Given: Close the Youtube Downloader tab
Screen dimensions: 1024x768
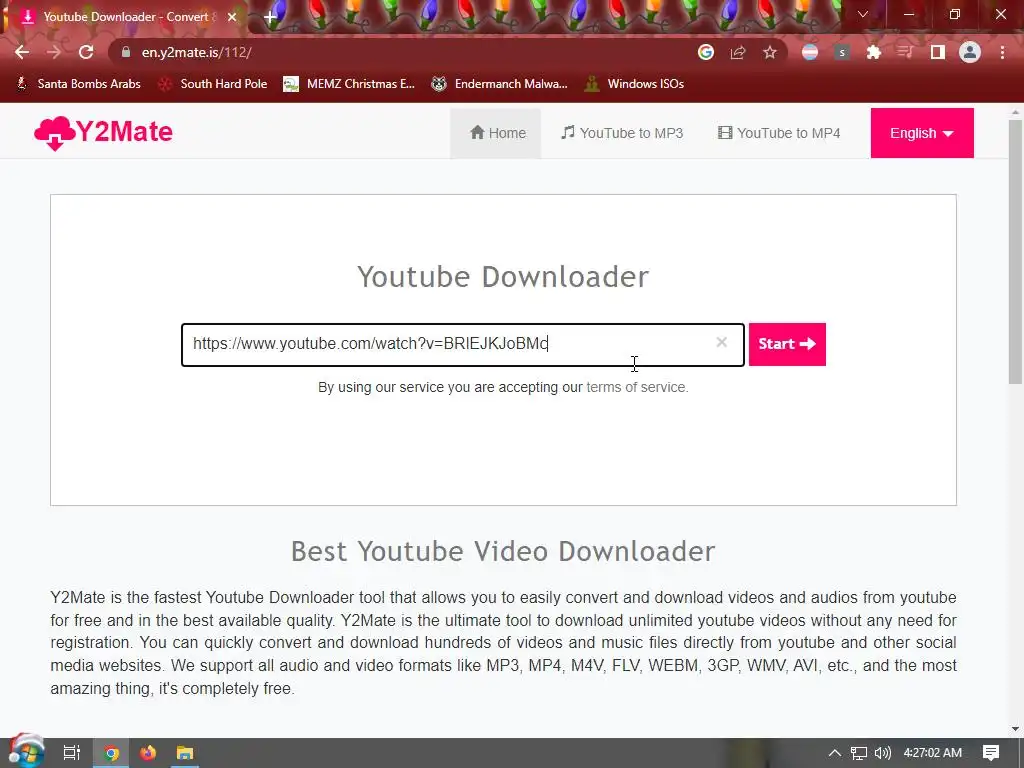Looking at the screenshot, I should (232, 17).
